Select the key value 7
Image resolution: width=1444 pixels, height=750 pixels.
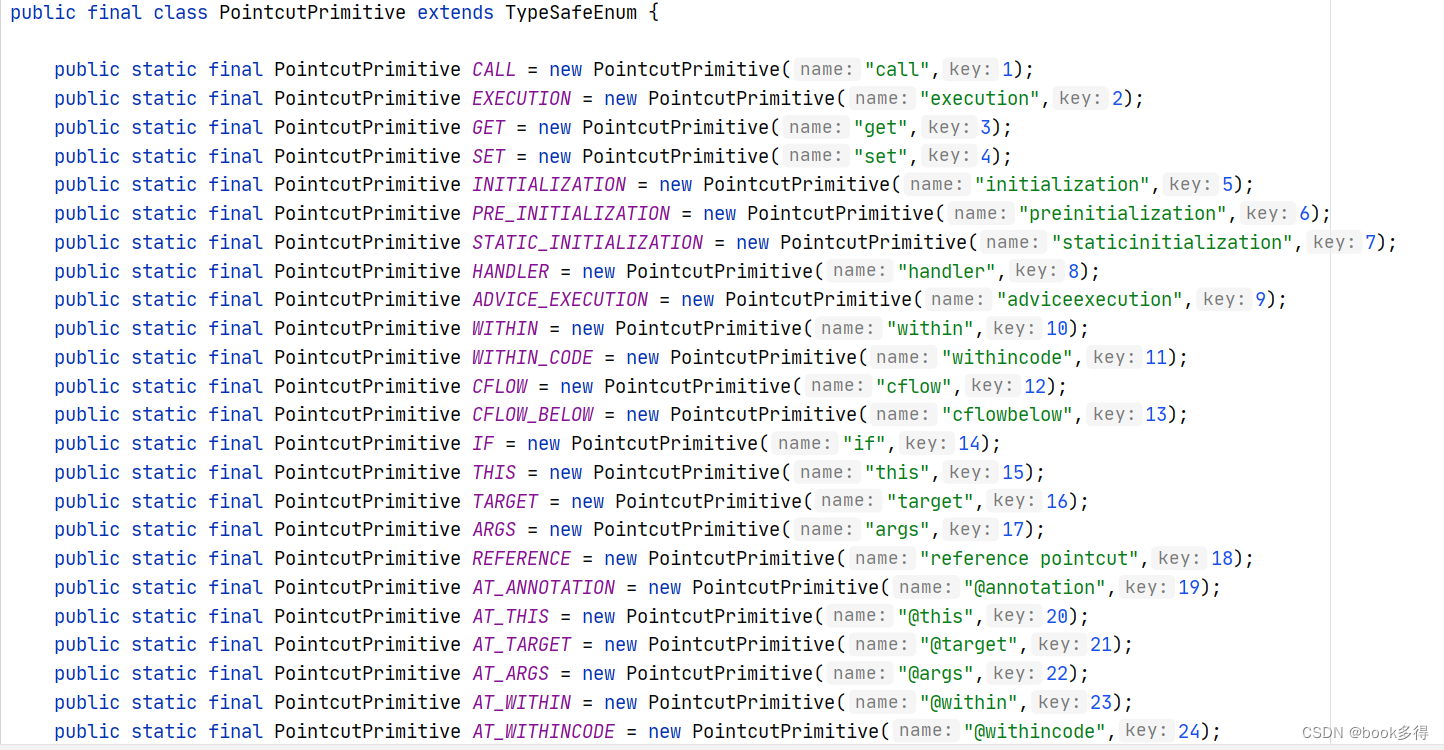coord(1371,243)
